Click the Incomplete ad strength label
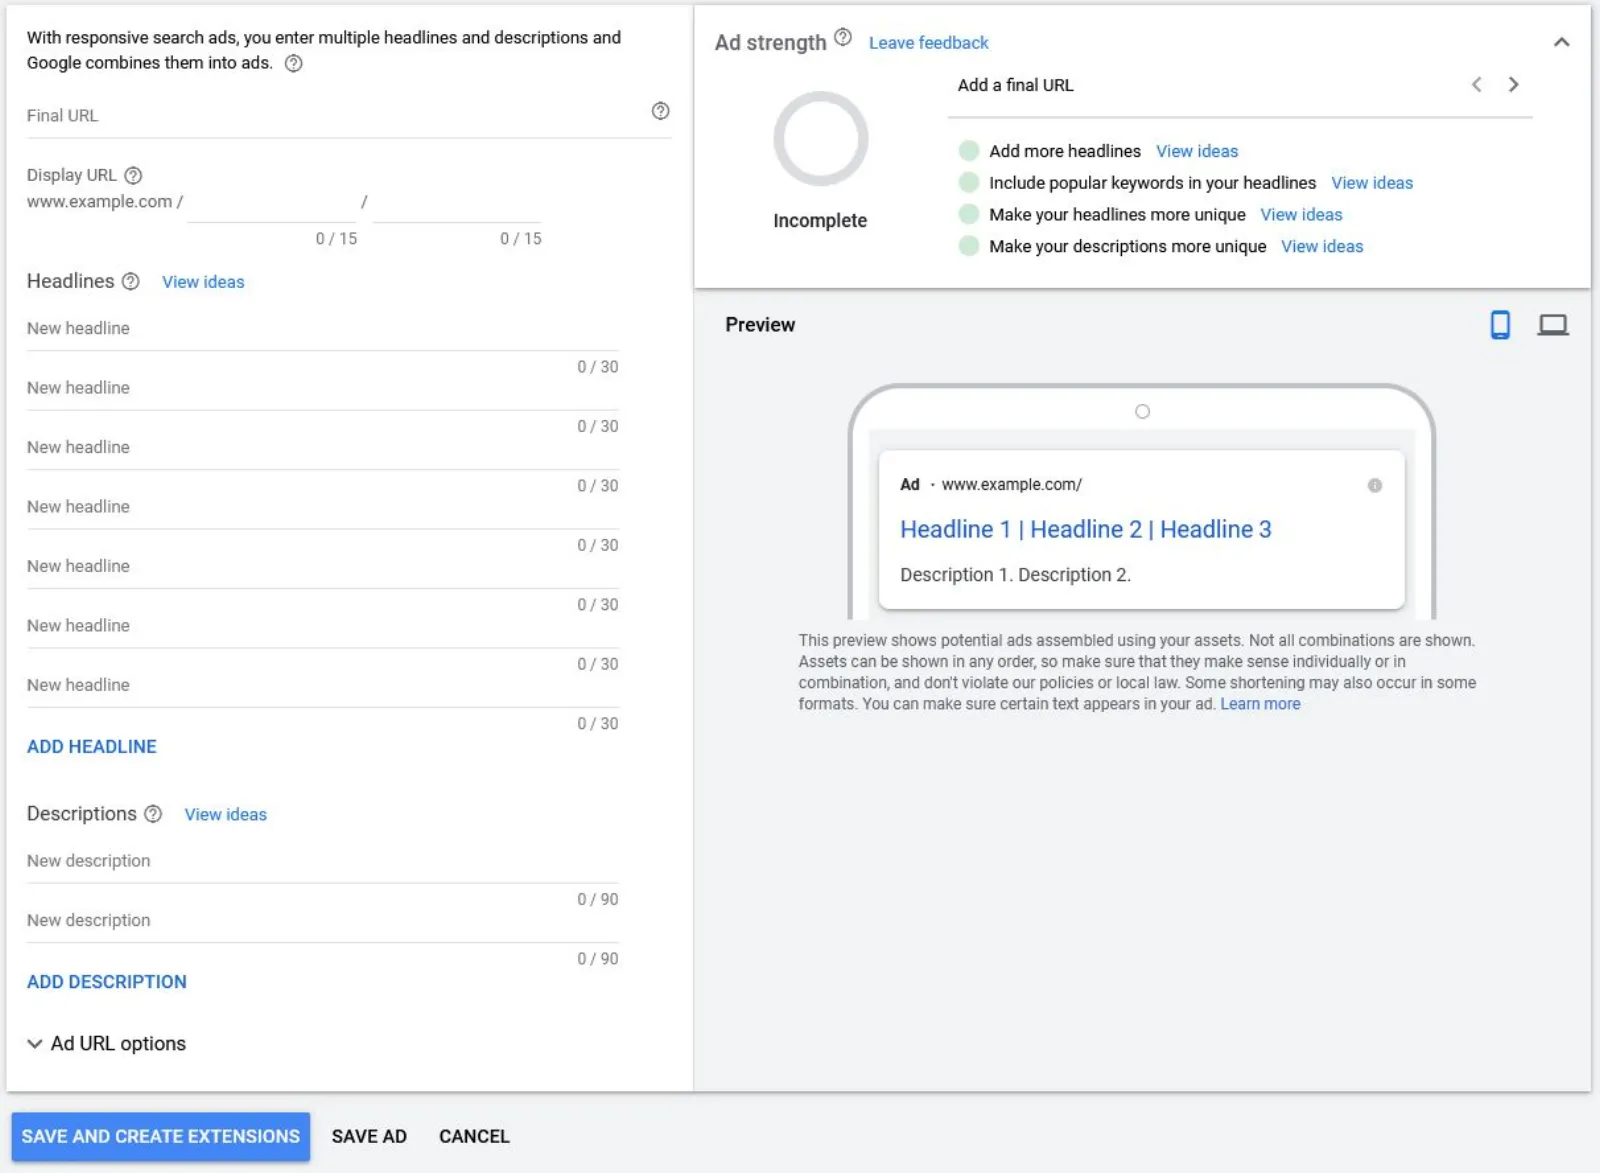The width and height of the screenshot is (1600, 1173). point(820,221)
